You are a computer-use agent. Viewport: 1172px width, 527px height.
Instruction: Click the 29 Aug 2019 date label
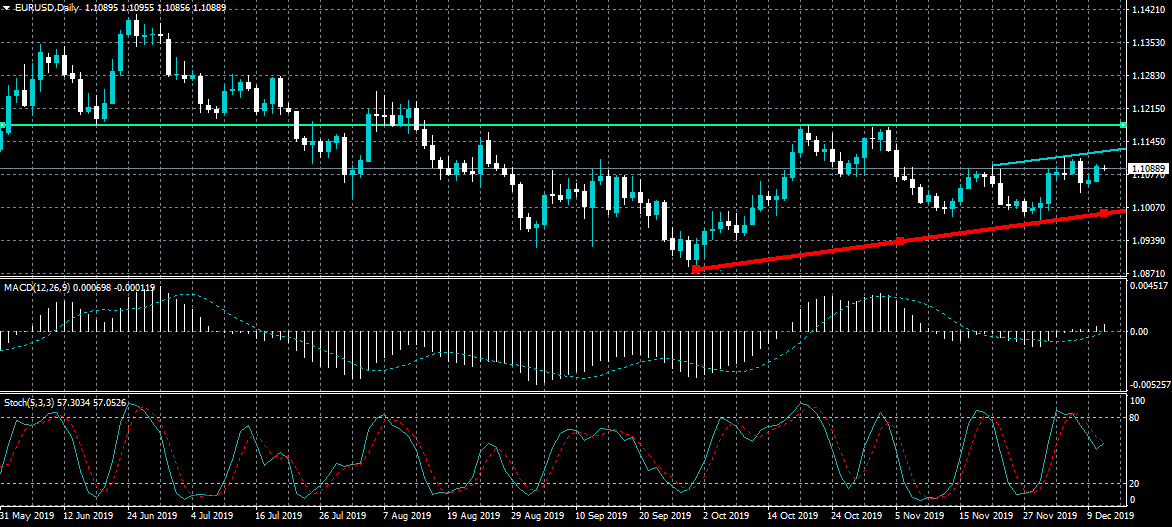(537, 516)
